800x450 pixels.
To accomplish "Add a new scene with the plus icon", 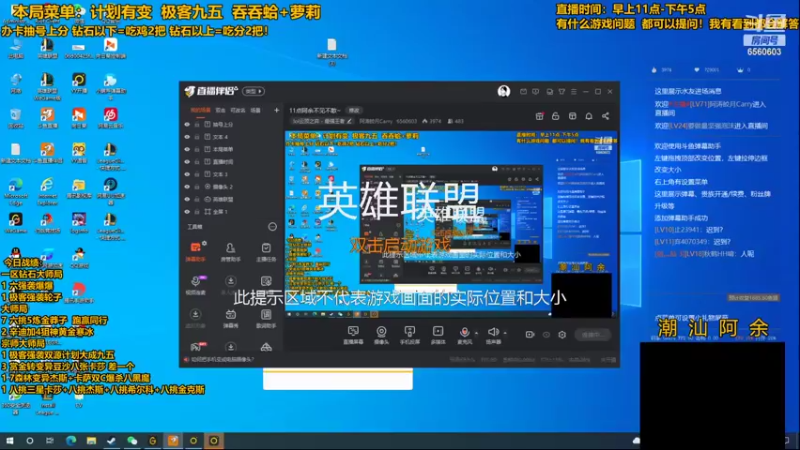I will pyautogui.click(x=277, y=110).
